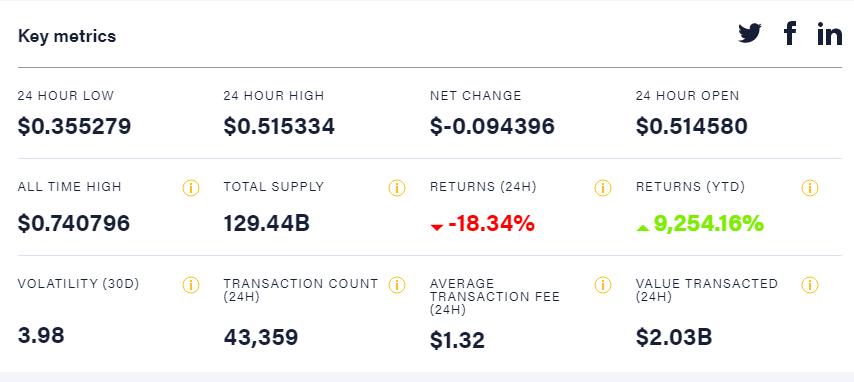
Task: Click info icon beside Volatility (30D)
Action: point(191,285)
